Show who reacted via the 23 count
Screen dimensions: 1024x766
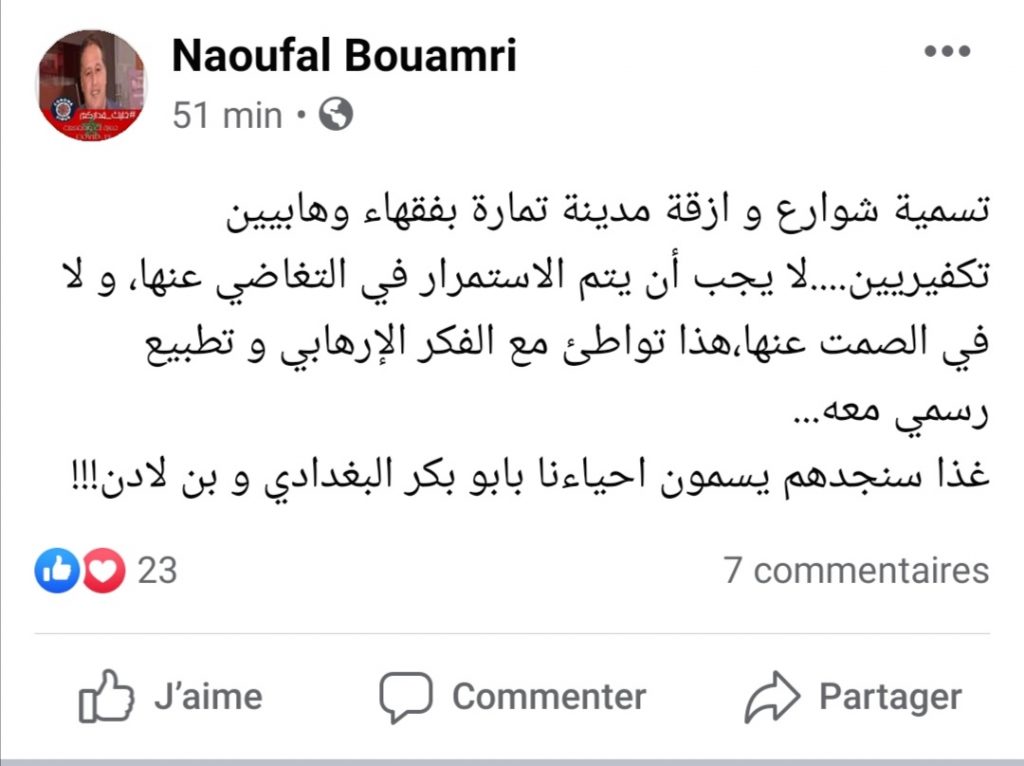pyautogui.click(x=157, y=570)
